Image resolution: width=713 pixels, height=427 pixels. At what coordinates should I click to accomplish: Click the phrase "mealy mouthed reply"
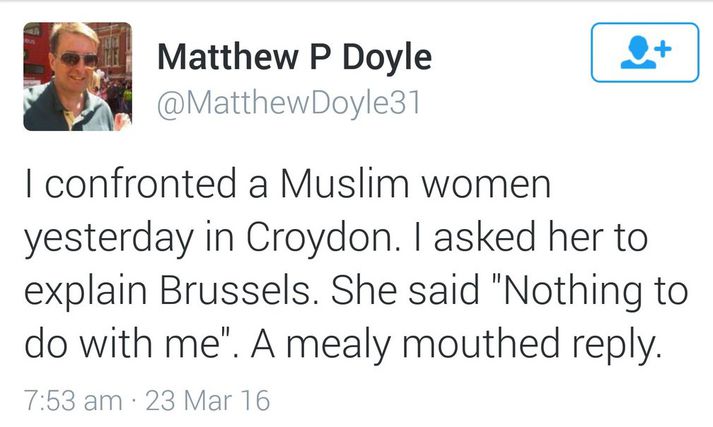click(x=472, y=345)
